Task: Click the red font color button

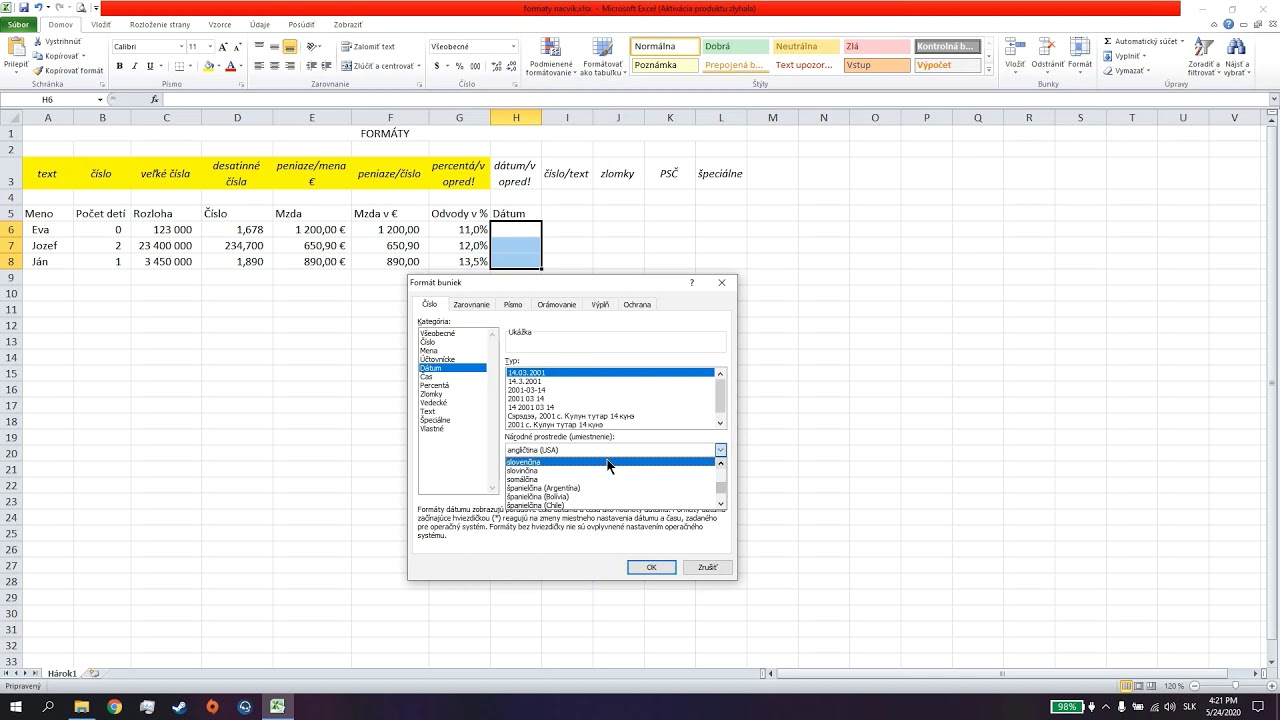Action: click(x=230, y=66)
